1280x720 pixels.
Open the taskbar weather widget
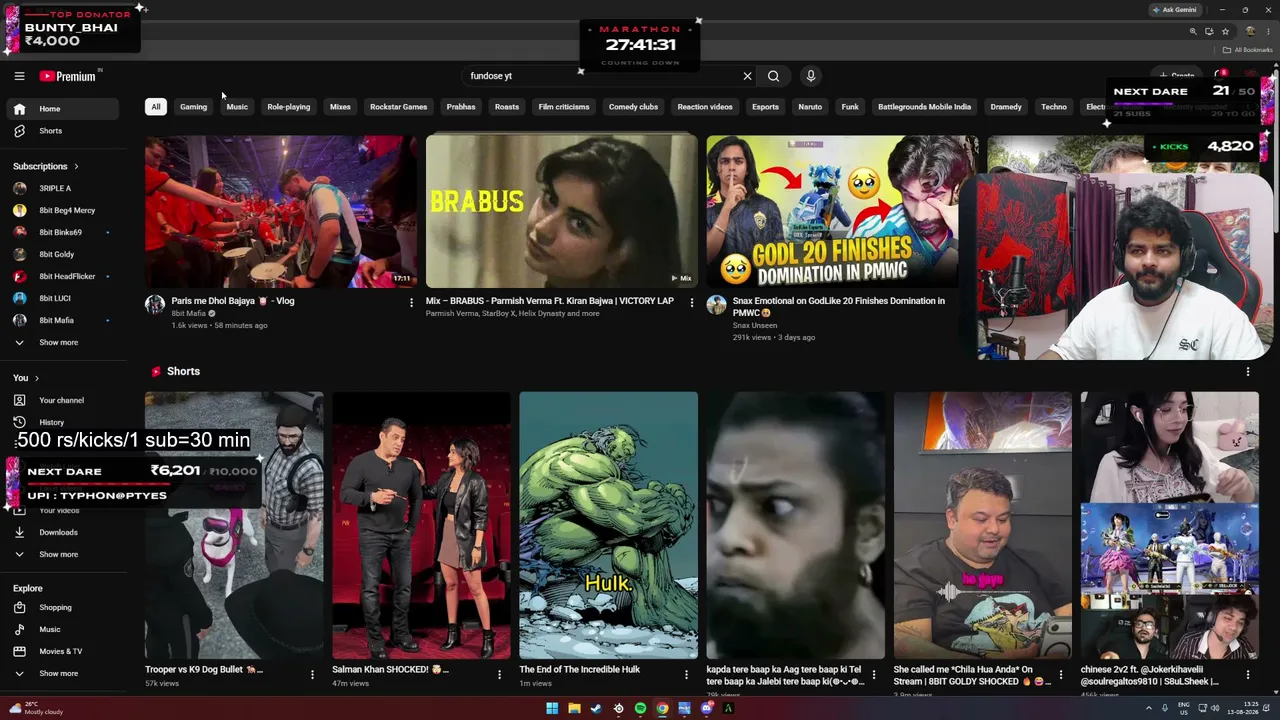(36, 708)
